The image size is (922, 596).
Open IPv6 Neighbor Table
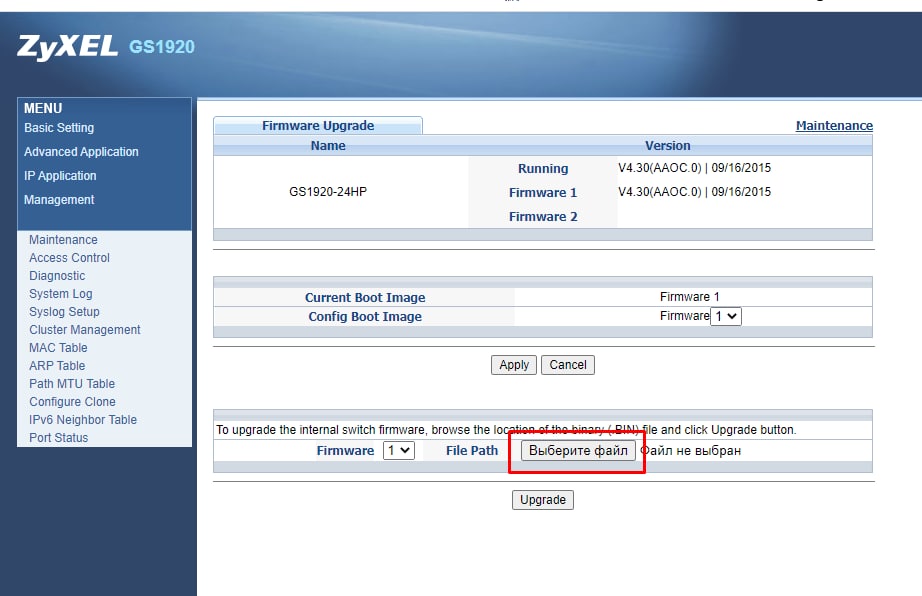pos(83,420)
